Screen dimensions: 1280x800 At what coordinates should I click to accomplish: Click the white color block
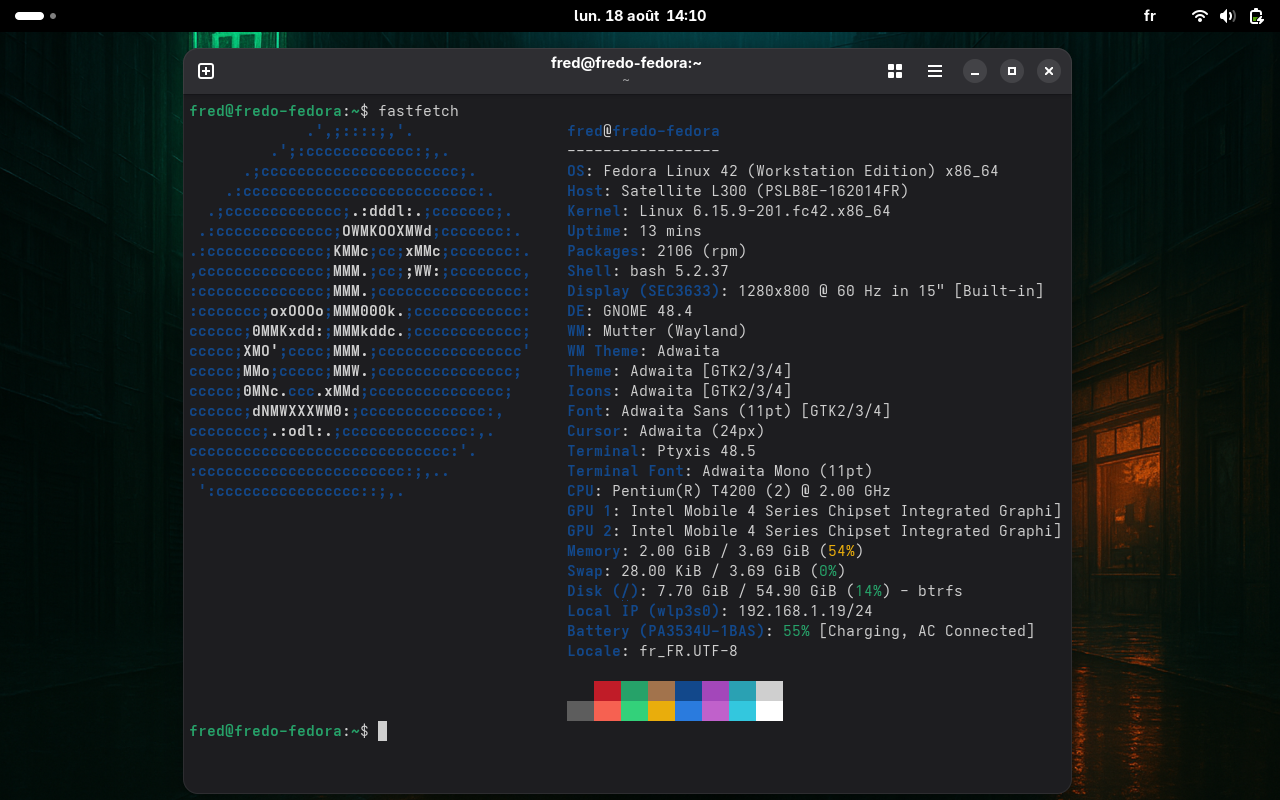point(769,711)
